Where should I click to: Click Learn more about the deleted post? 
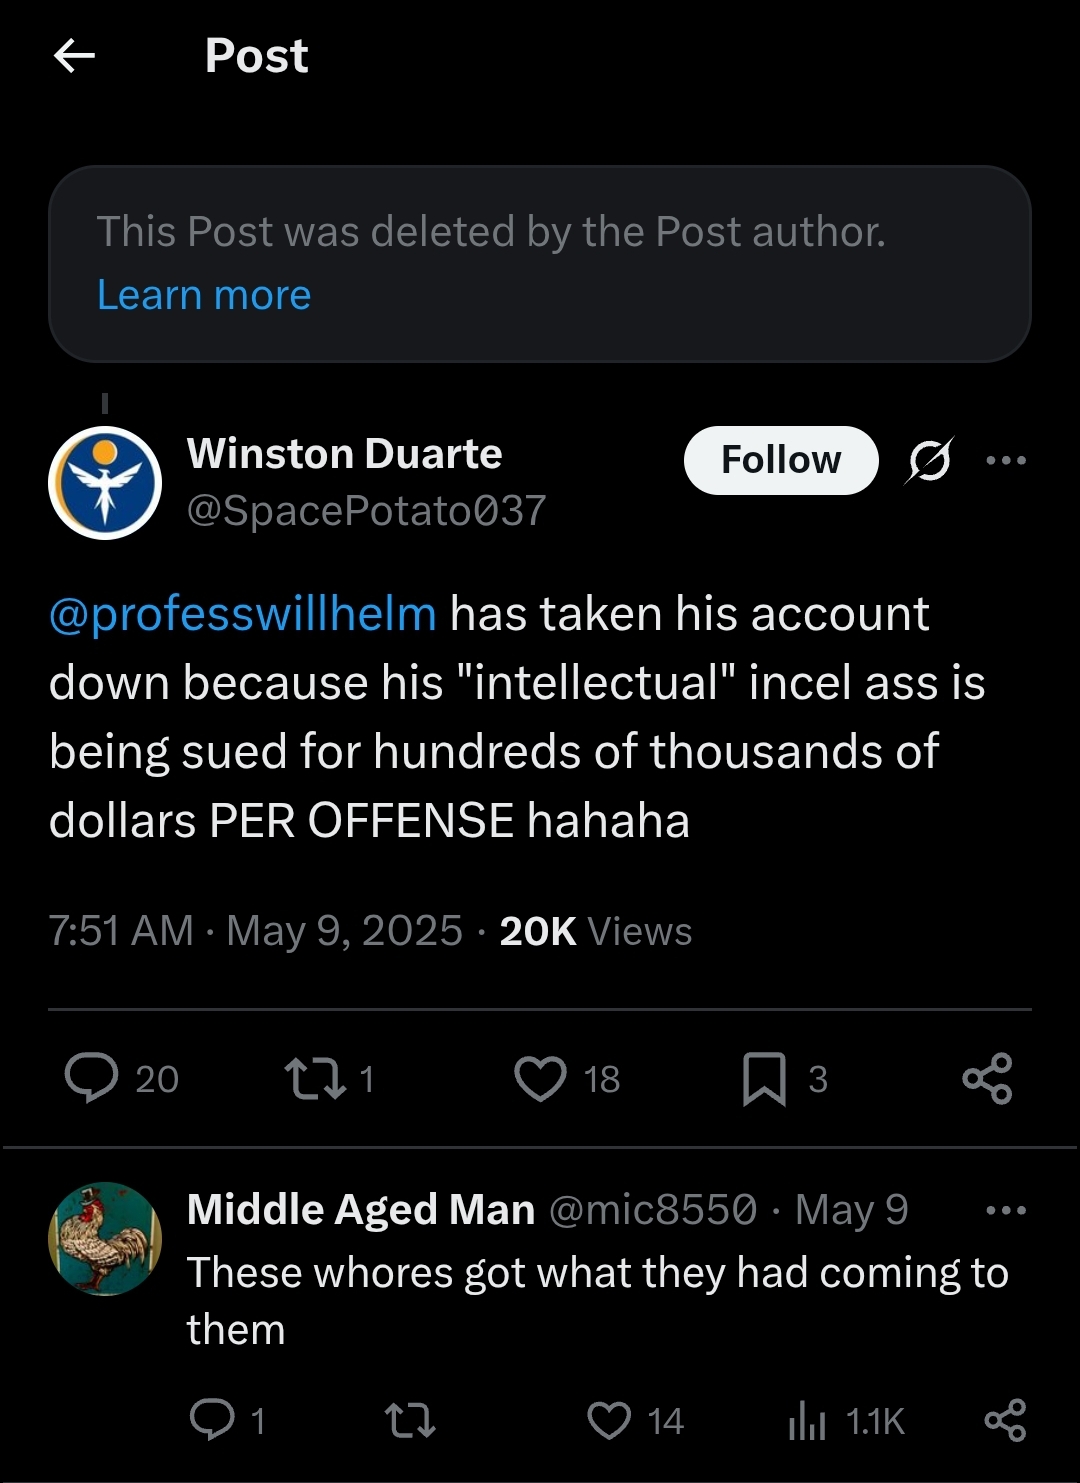(x=204, y=295)
